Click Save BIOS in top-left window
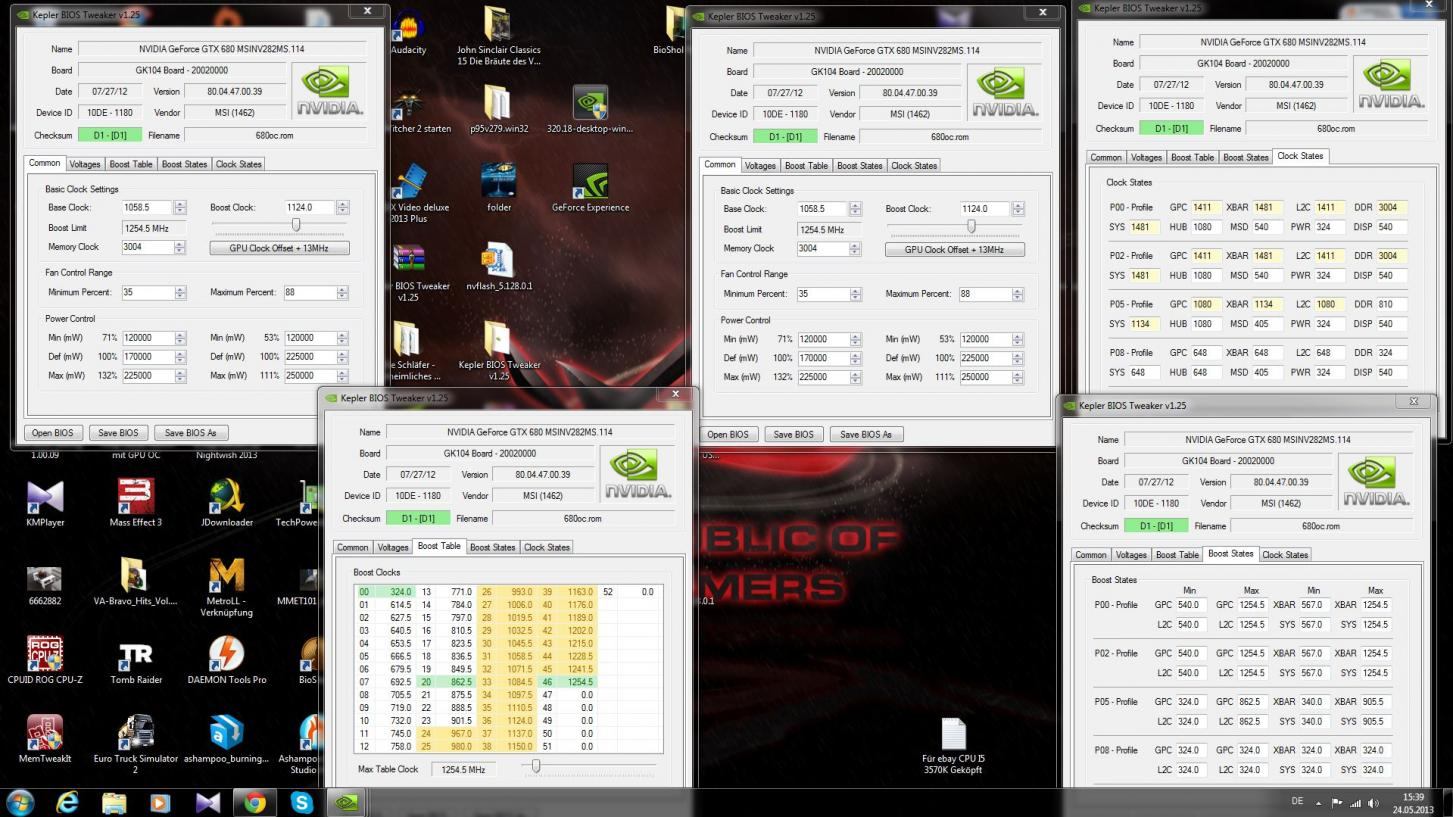 [118, 433]
